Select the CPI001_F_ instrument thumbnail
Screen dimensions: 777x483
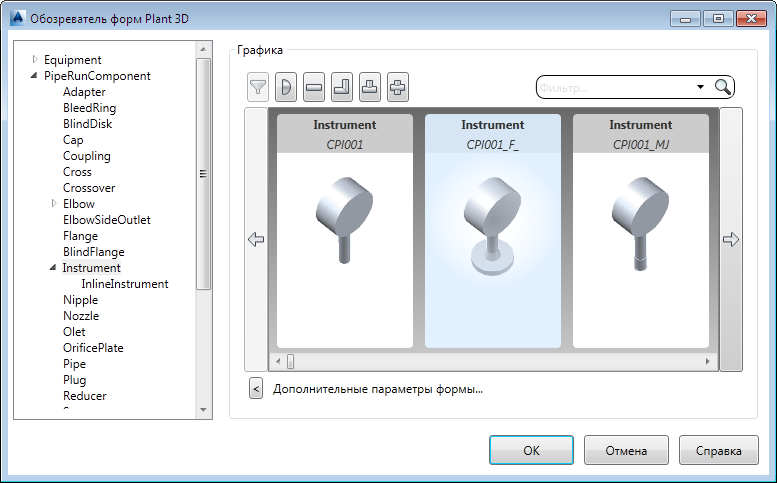[x=493, y=231]
